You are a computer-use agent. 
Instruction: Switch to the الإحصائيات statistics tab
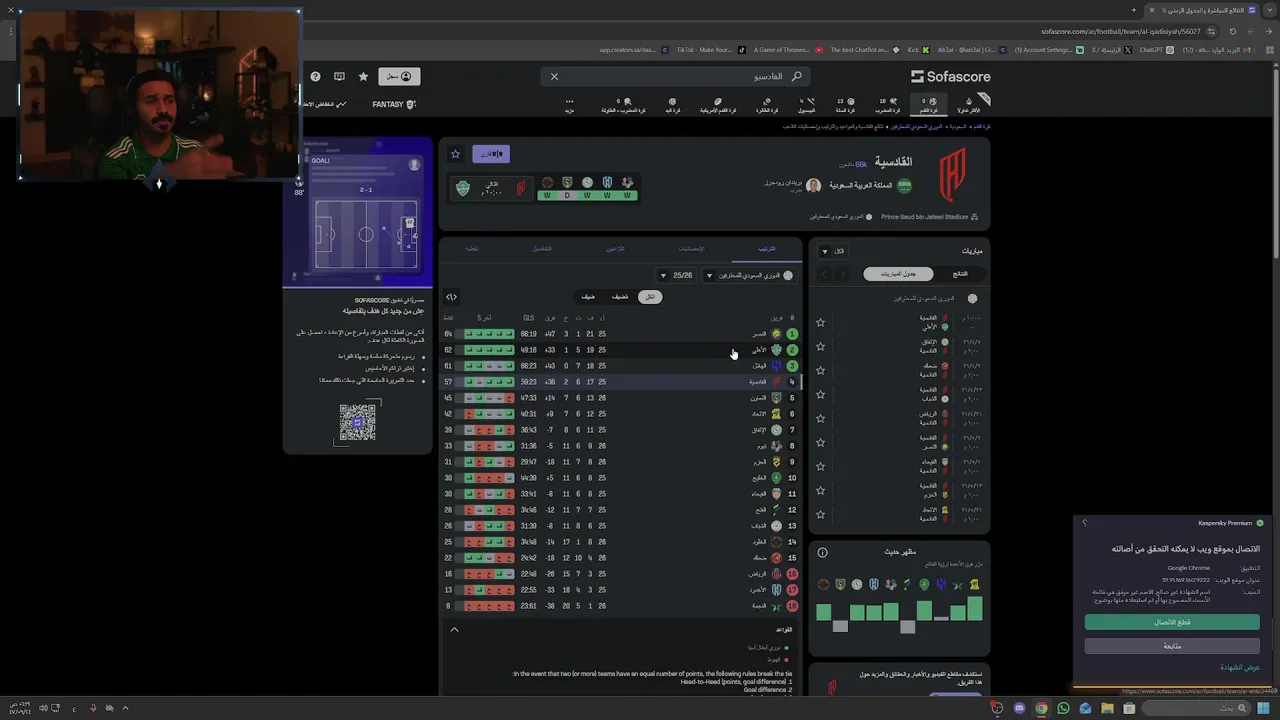692,248
